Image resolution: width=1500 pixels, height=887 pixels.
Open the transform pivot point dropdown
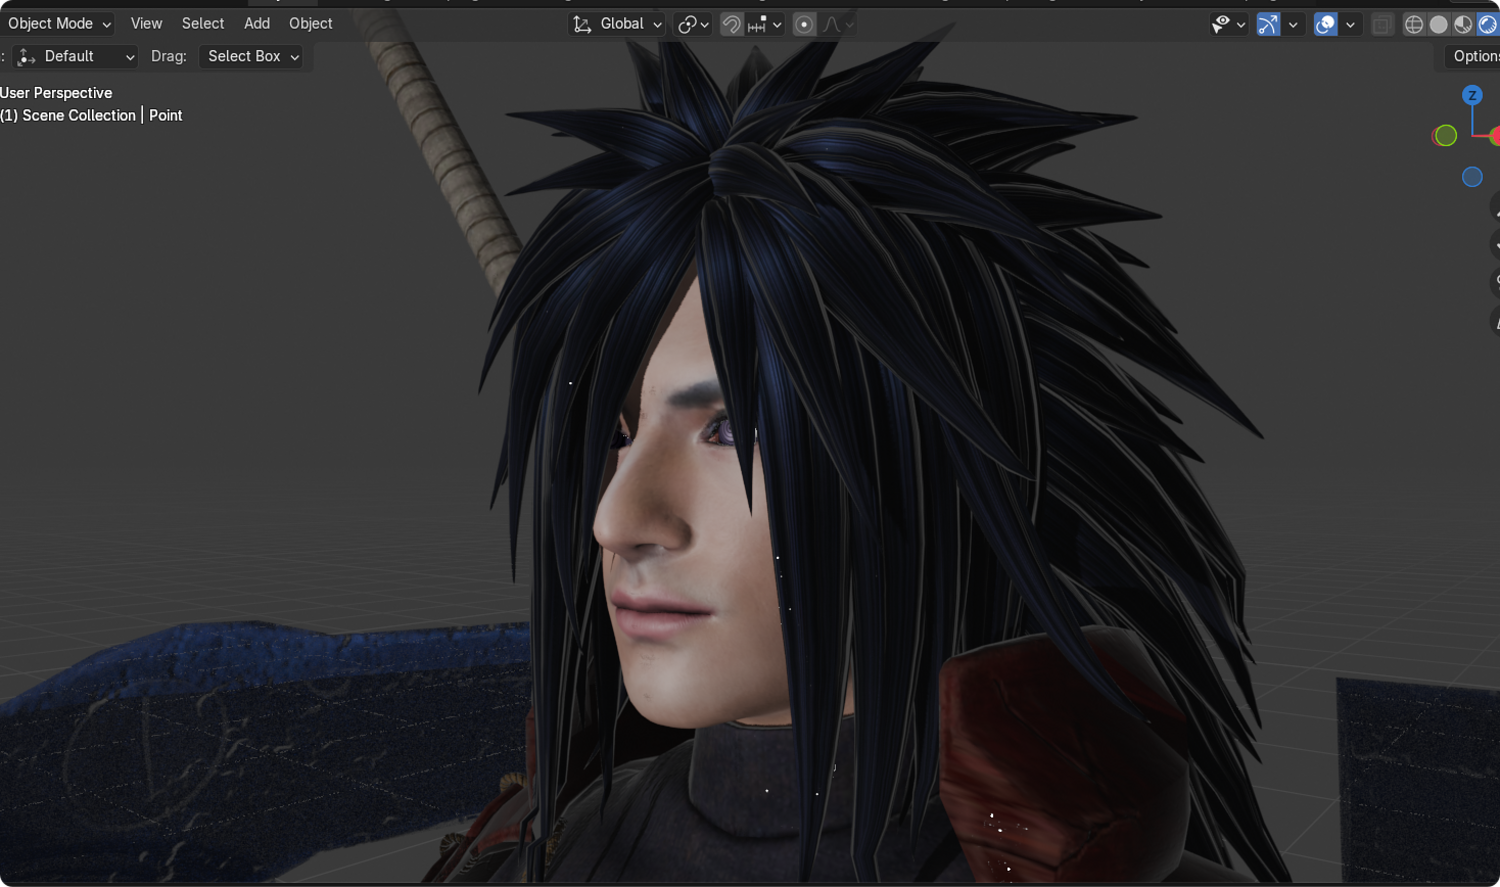(693, 24)
